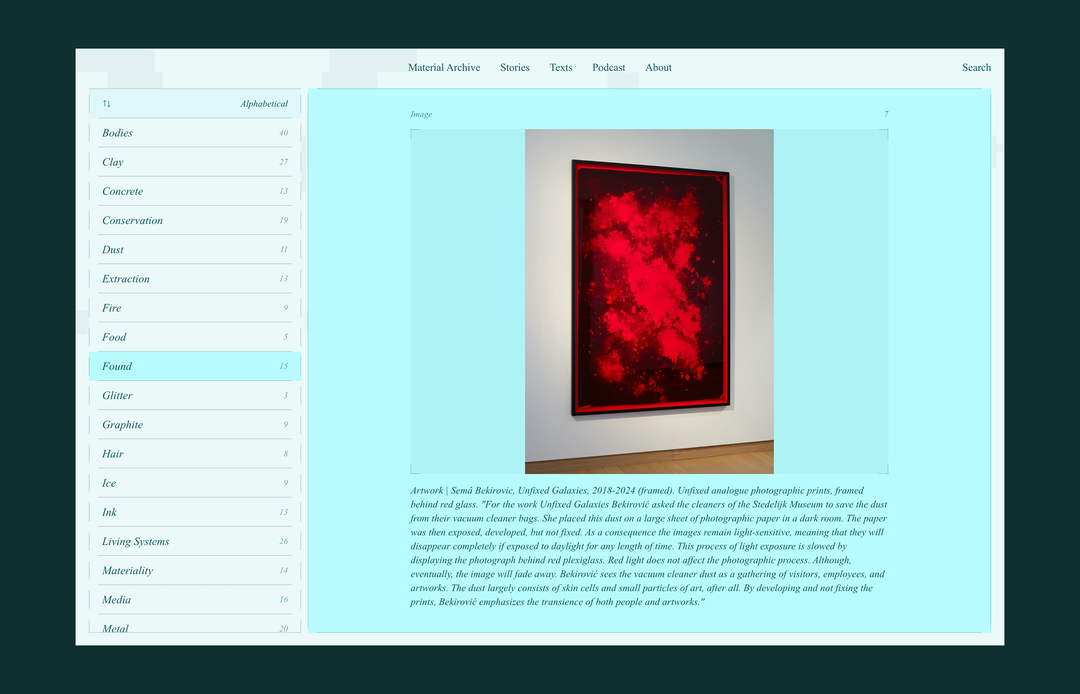Select the Food category
The height and width of the screenshot is (694, 1080).
pyautogui.click(x=195, y=337)
